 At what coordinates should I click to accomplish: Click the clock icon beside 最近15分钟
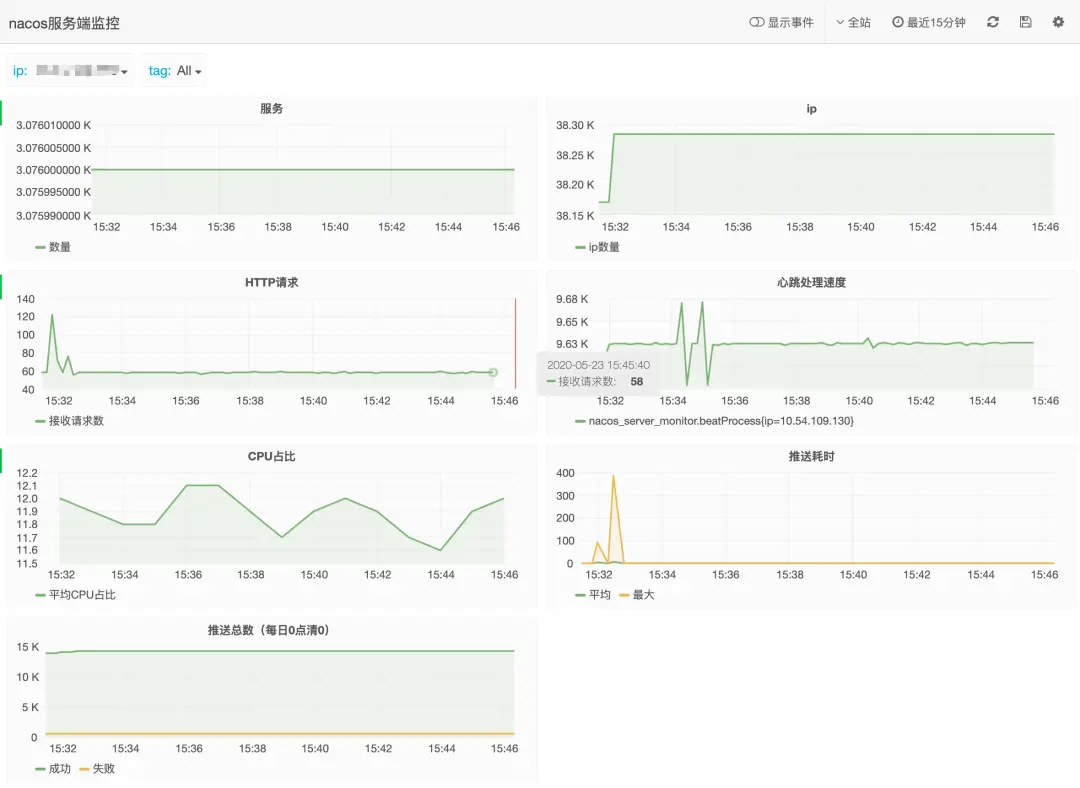point(897,22)
